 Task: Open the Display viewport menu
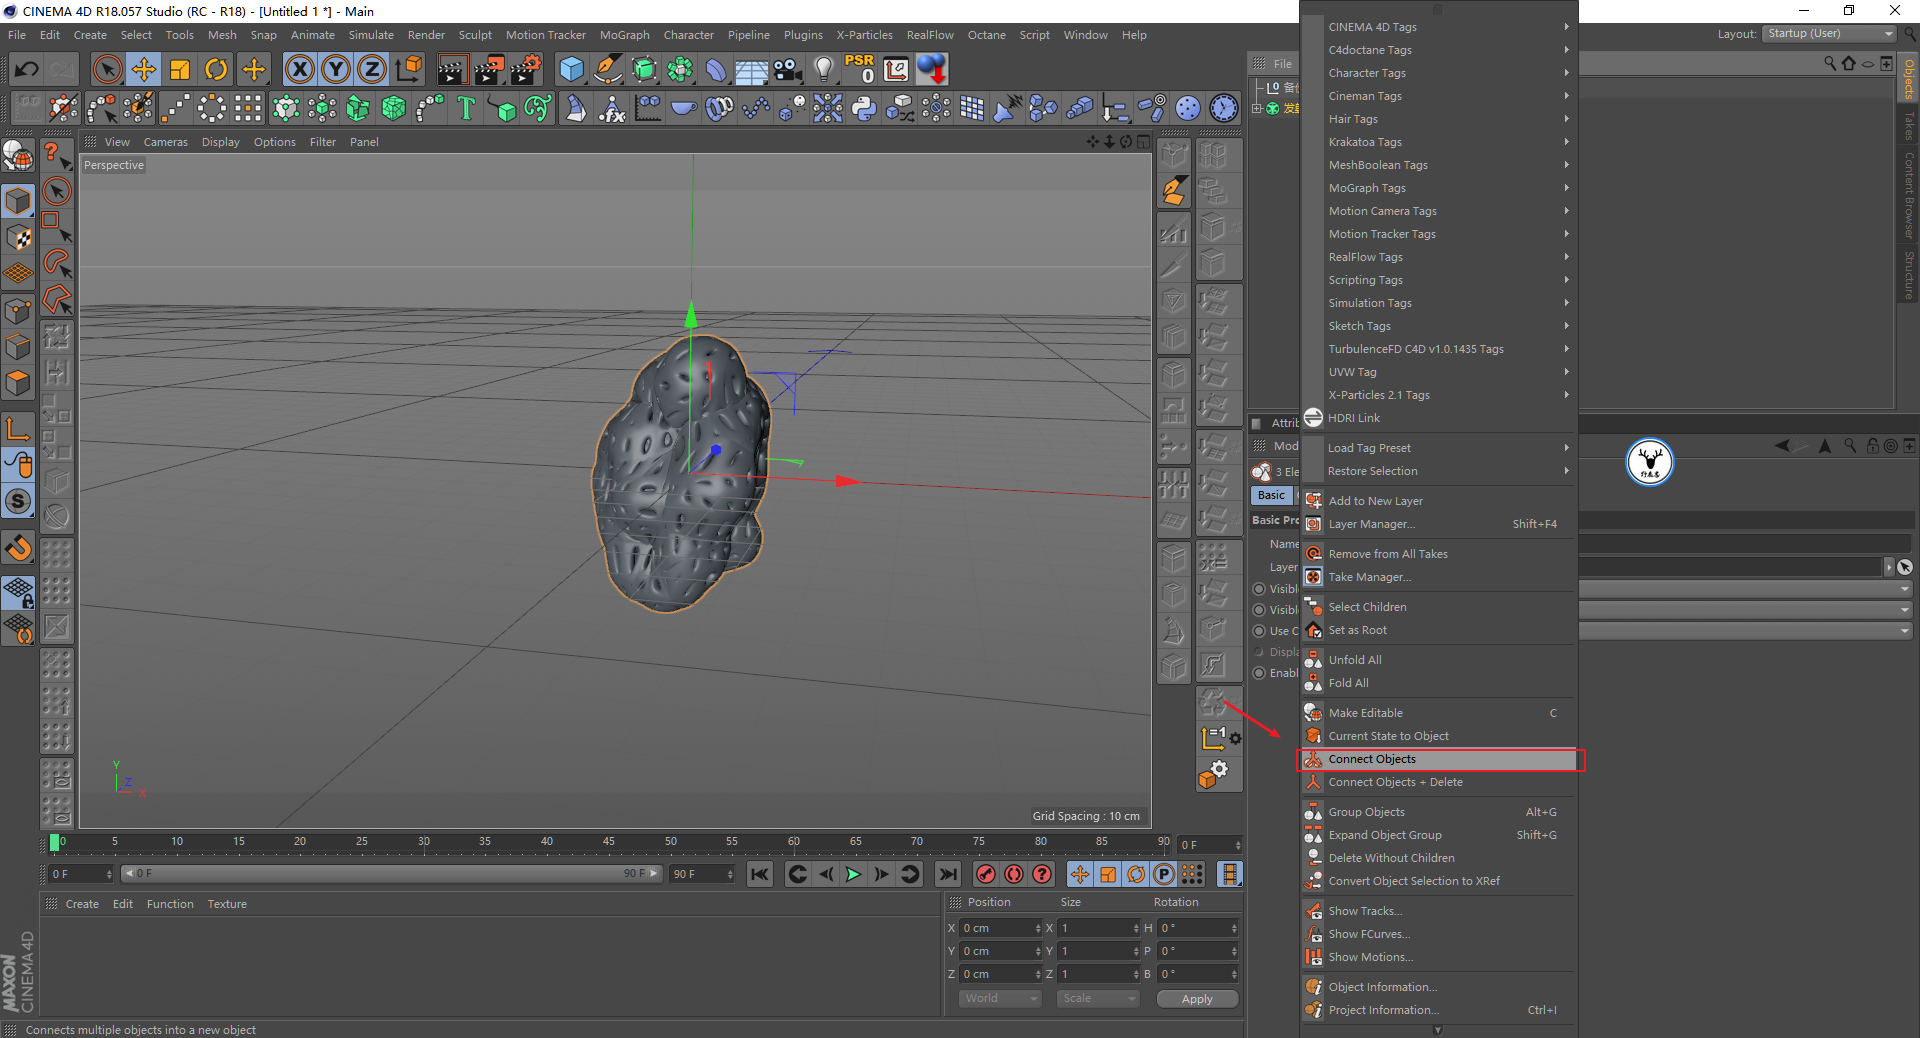tap(220, 142)
